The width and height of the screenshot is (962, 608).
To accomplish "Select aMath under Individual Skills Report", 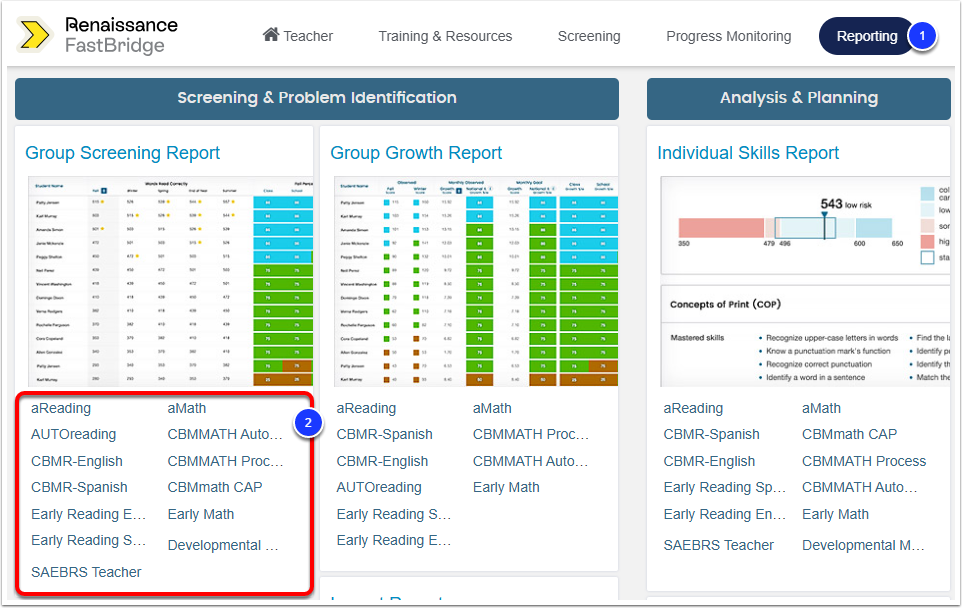I will pos(821,408).
